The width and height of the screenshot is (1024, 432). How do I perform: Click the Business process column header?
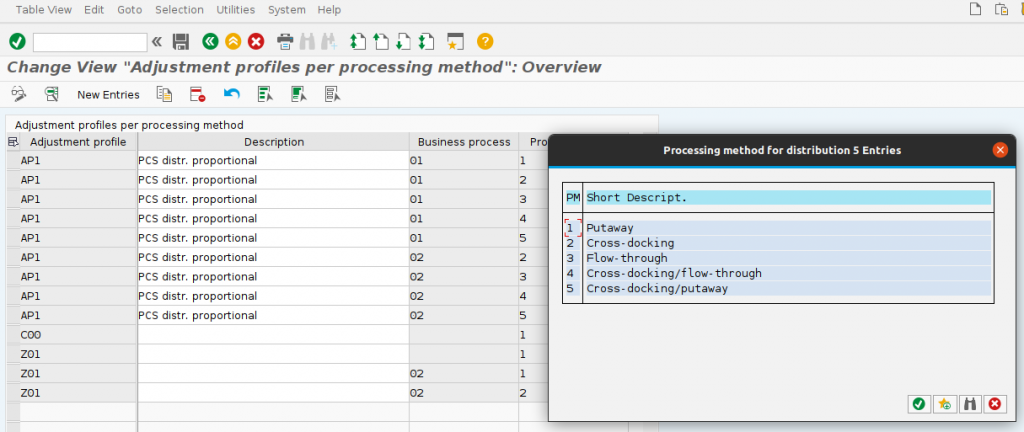tap(464, 142)
